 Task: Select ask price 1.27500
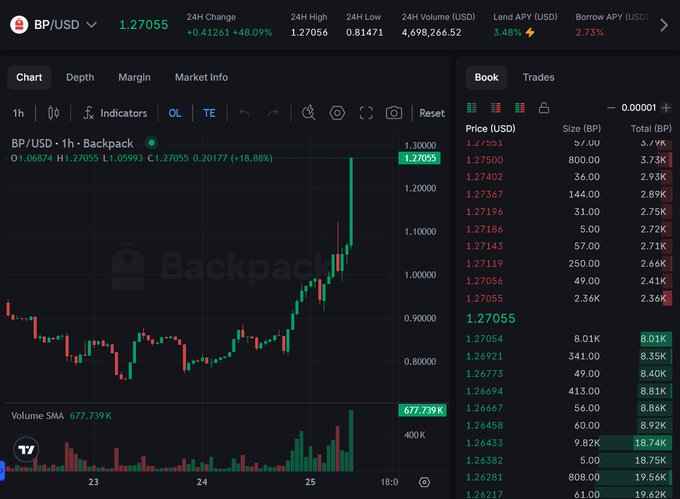tap(484, 160)
